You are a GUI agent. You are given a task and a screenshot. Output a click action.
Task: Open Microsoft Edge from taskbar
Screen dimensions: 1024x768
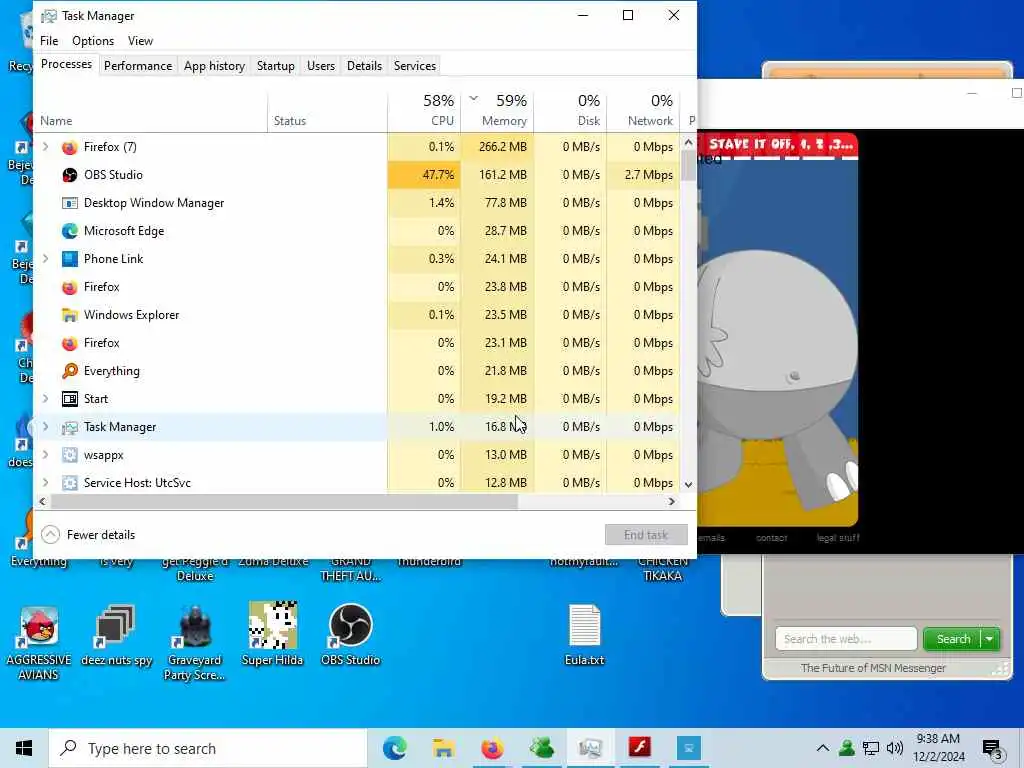[394, 748]
